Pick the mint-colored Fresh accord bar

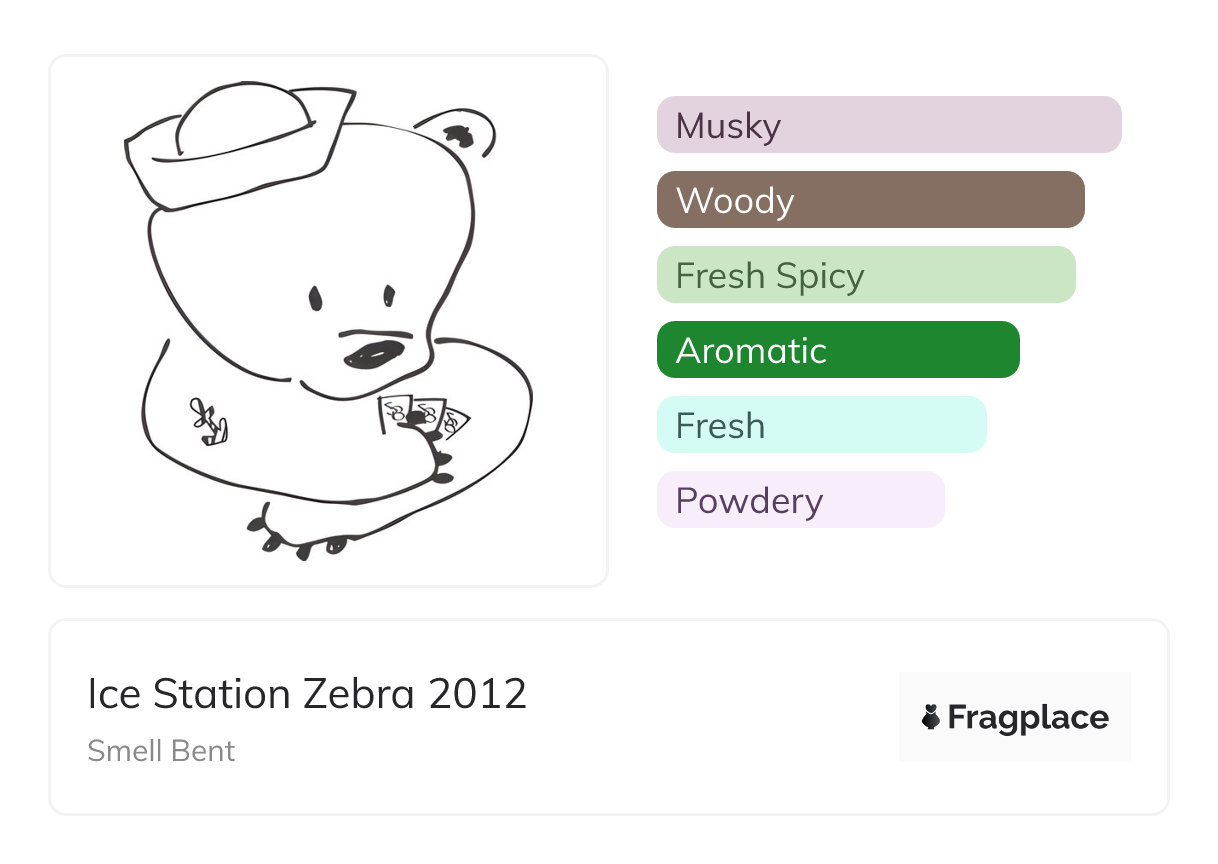821,425
